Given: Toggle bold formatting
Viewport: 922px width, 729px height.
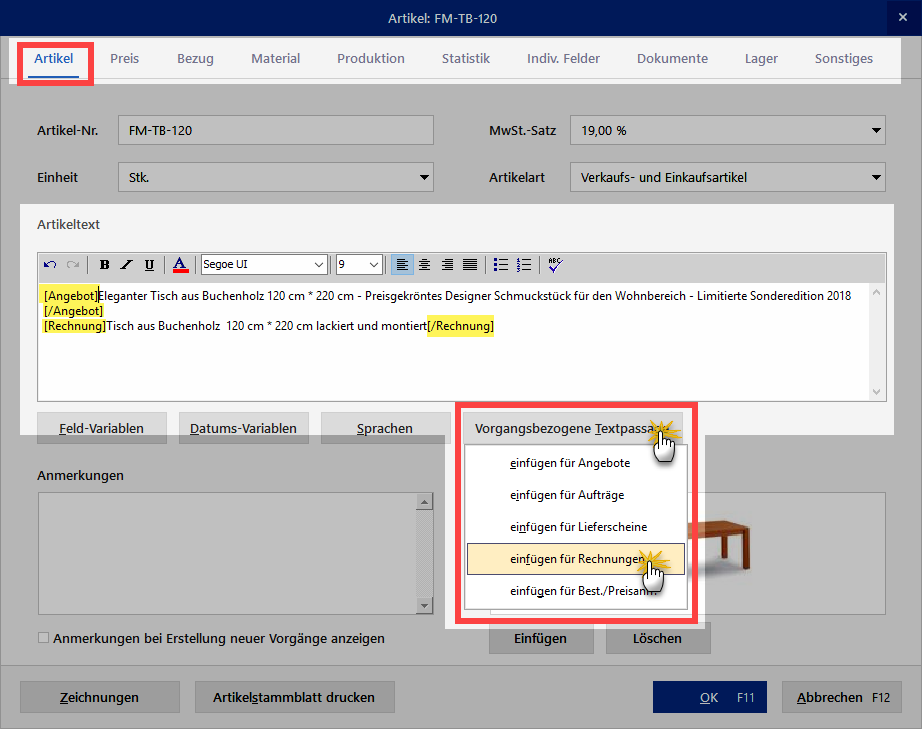Looking at the screenshot, I should [104, 265].
